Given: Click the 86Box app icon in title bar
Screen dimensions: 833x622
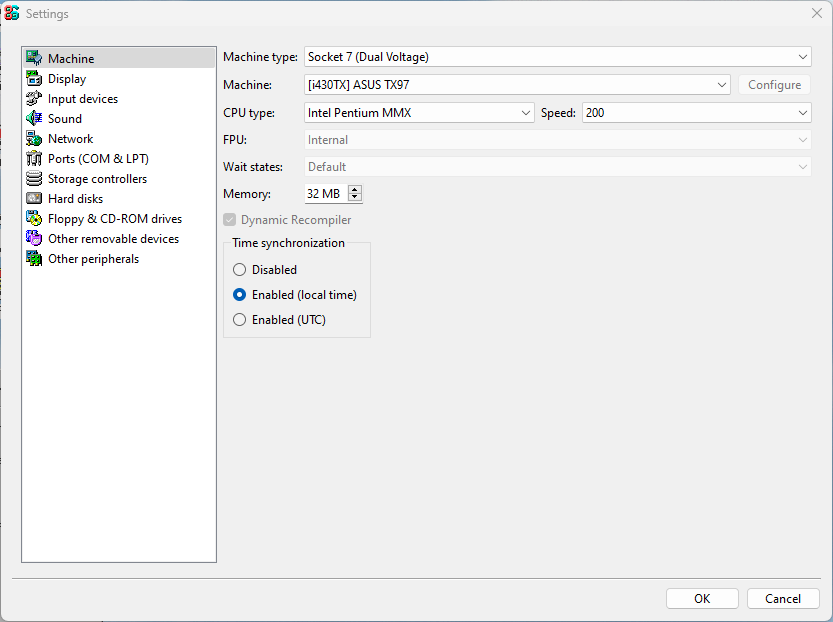Looking at the screenshot, I should [12, 13].
